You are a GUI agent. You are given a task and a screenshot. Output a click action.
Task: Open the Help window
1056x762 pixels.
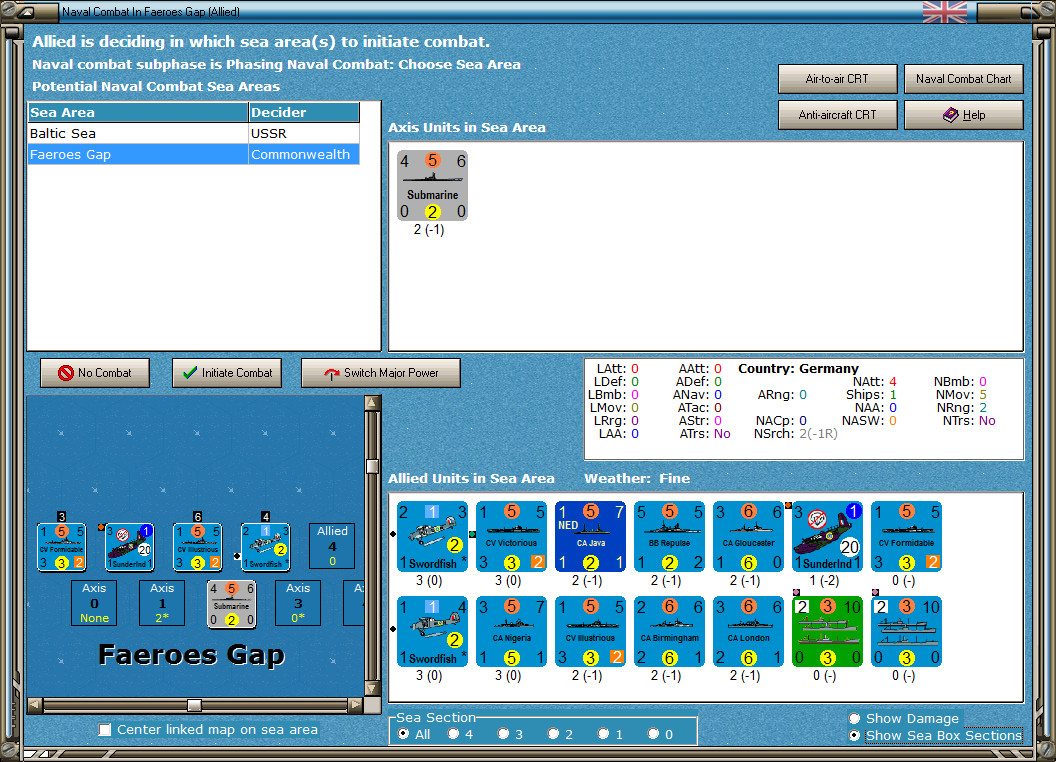click(x=963, y=115)
